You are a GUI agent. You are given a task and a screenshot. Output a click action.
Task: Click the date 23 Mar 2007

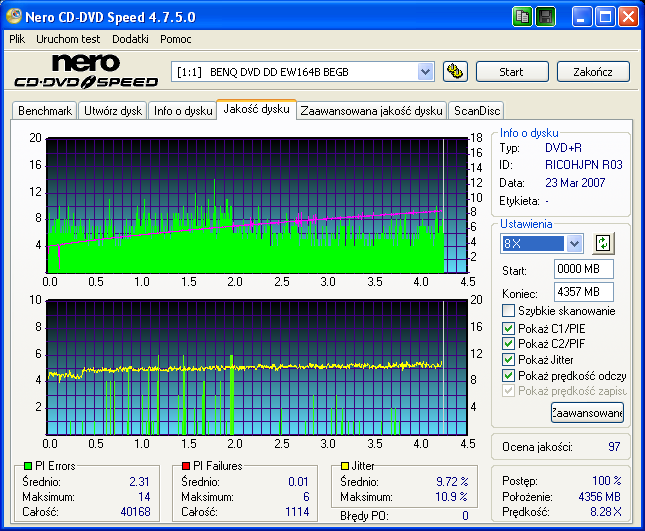575,183
